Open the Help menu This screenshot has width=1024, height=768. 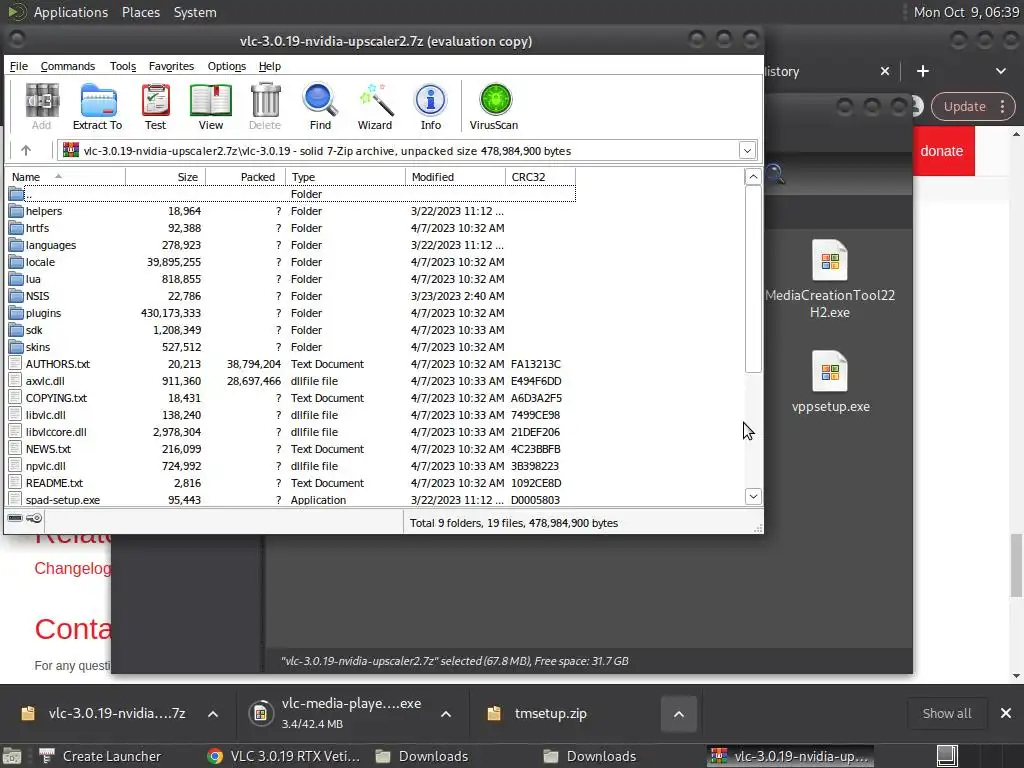pyautogui.click(x=270, y=66)
